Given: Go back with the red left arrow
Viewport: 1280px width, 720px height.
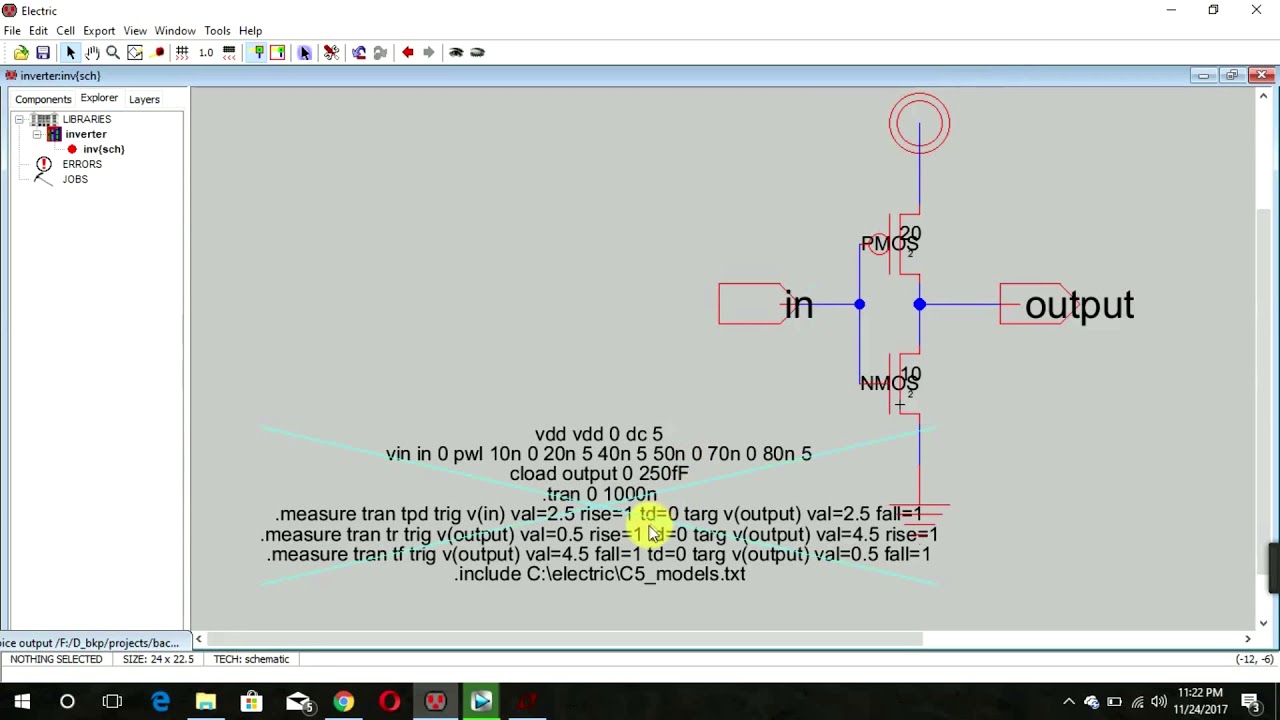Looking at the screenshot, I should pos(408,52).
